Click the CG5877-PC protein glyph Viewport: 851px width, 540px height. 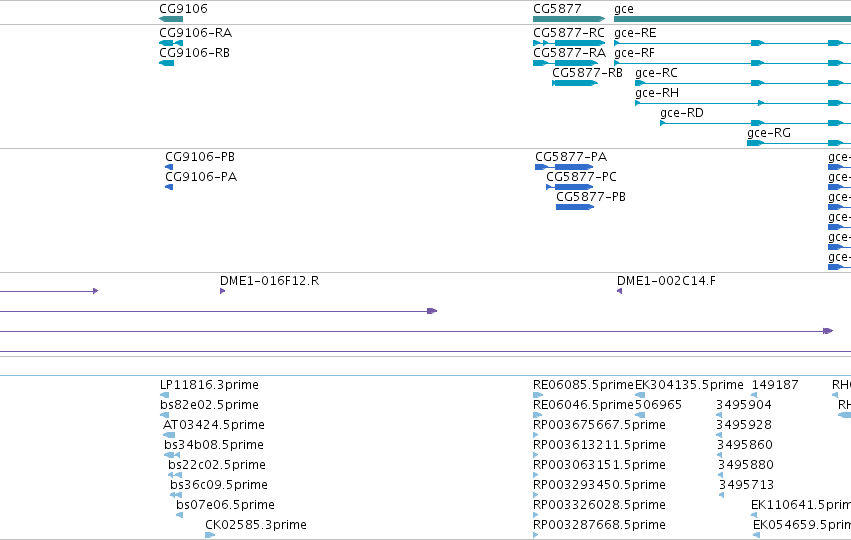click(x=569, y=187)
